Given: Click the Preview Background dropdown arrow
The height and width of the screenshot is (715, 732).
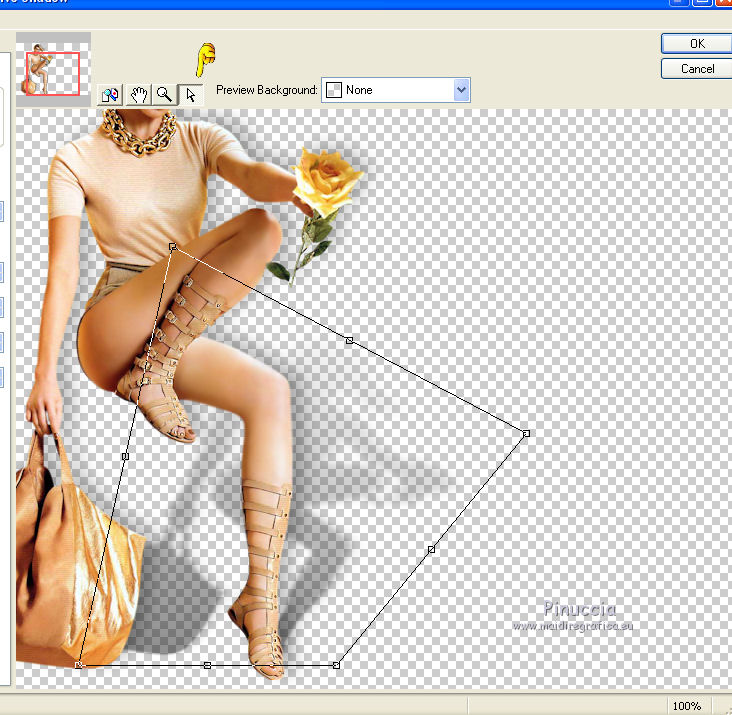Looking at the screenshot, I should (461, 90).
